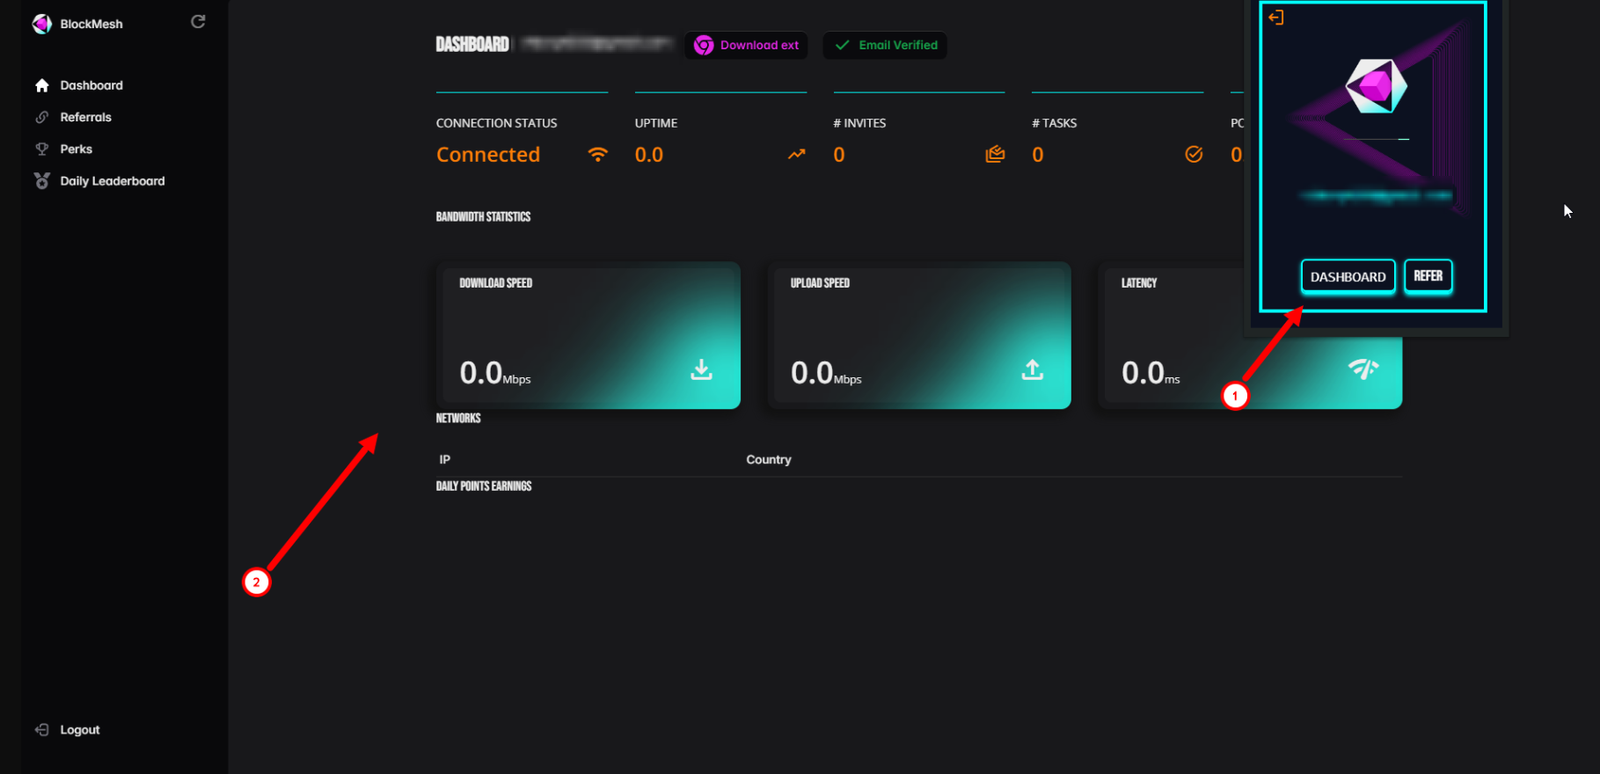Click the invites icon
The height and width of the screenshot is (774, 1600).
coord(994,155)
